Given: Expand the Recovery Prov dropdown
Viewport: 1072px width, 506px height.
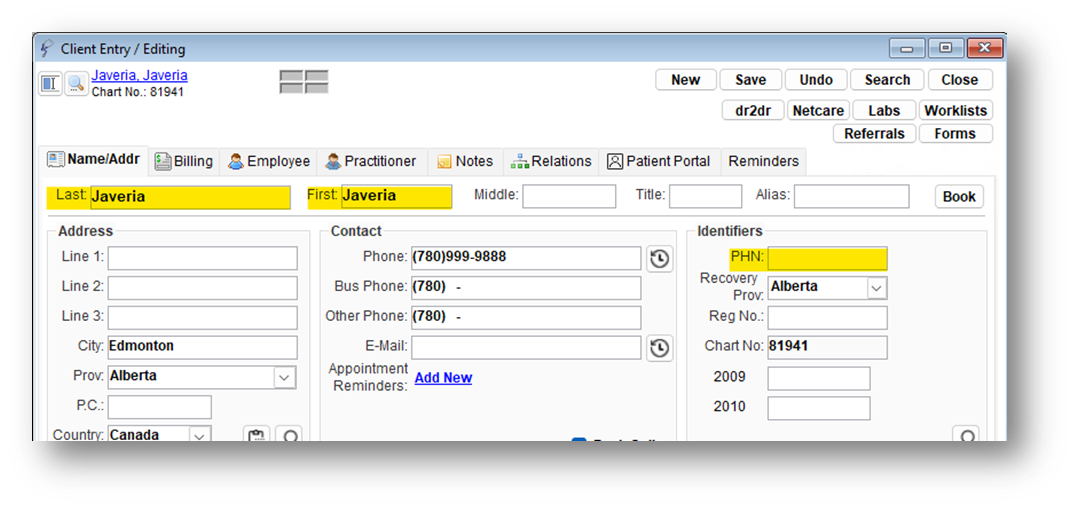Looking at the screenshot, I should [x=876, y=288].
